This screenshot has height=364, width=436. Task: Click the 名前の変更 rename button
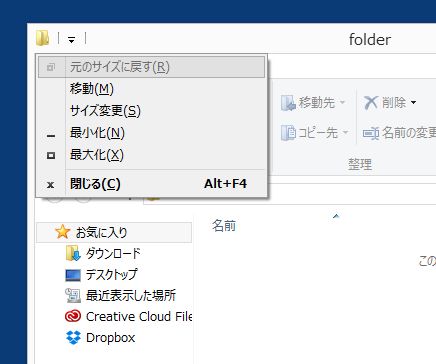[399, 133]
